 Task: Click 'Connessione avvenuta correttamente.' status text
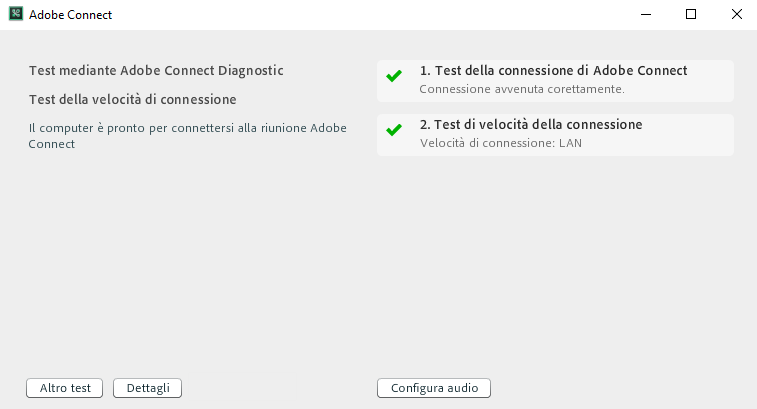(x=522, y=89)
